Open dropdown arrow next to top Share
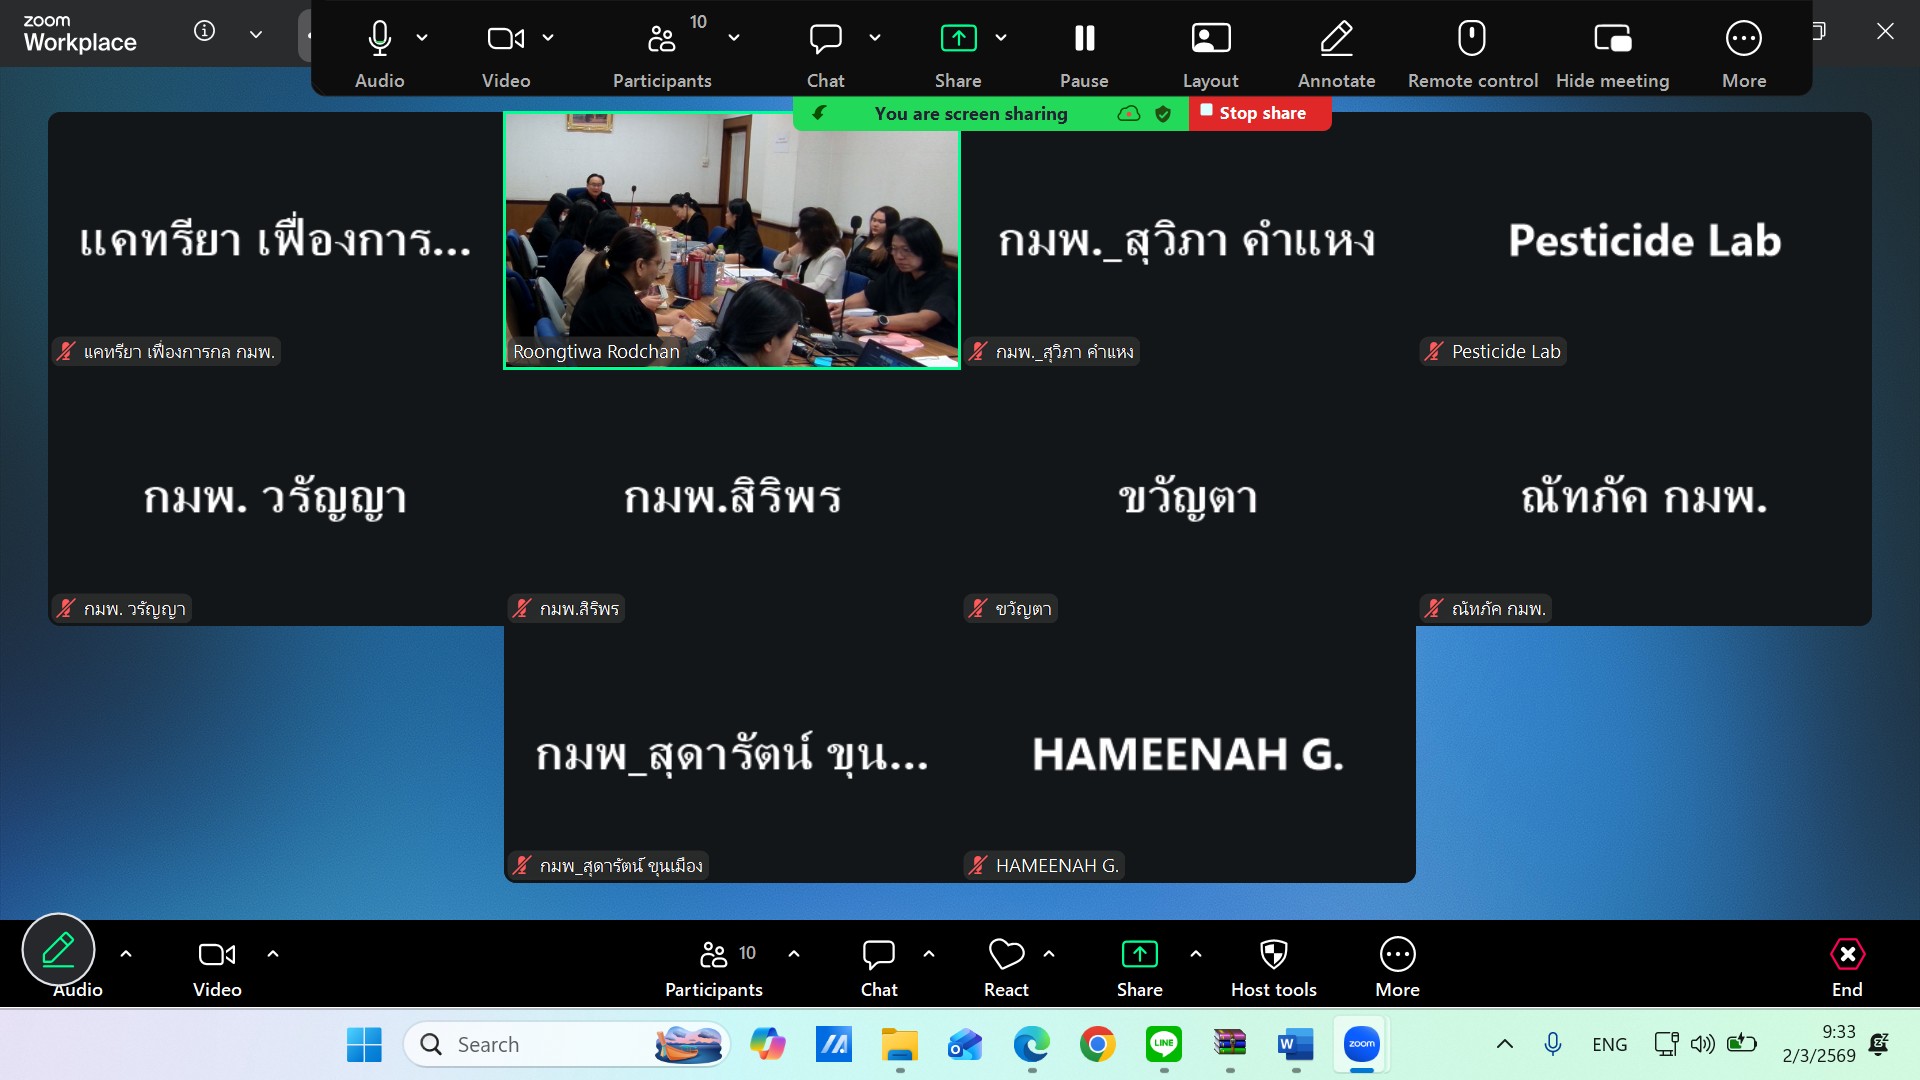Image resolution: width=1920 pixels, height=1080 pixels. click(x=1001, y=38)
